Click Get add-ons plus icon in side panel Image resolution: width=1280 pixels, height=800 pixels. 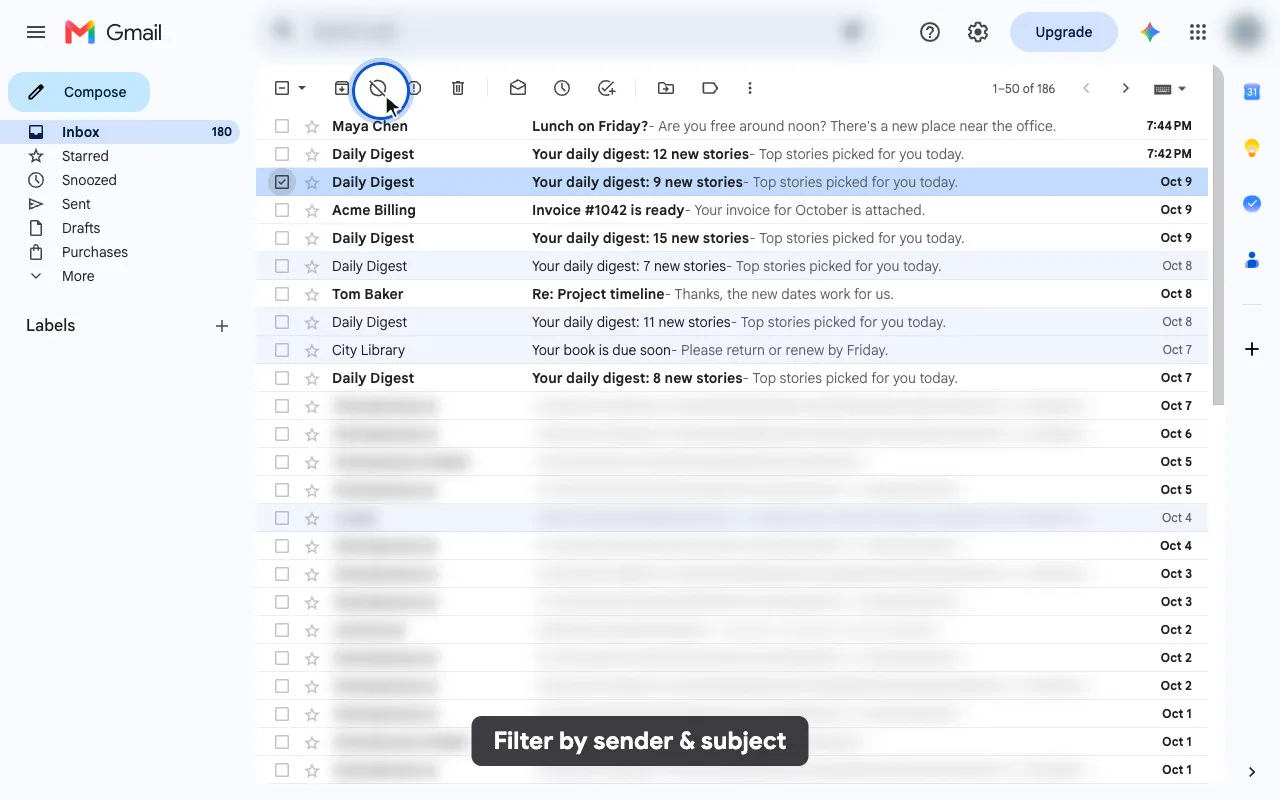click(1252, 349)
